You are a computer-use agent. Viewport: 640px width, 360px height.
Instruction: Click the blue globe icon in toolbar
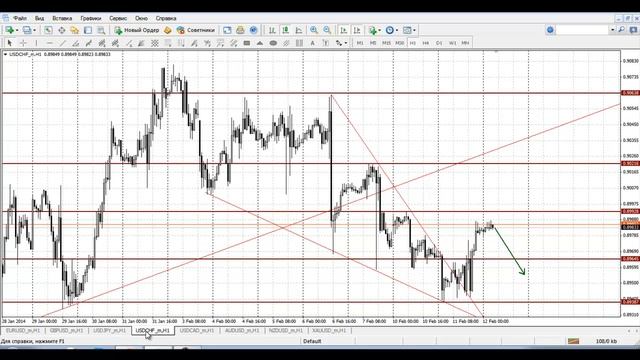253,30
